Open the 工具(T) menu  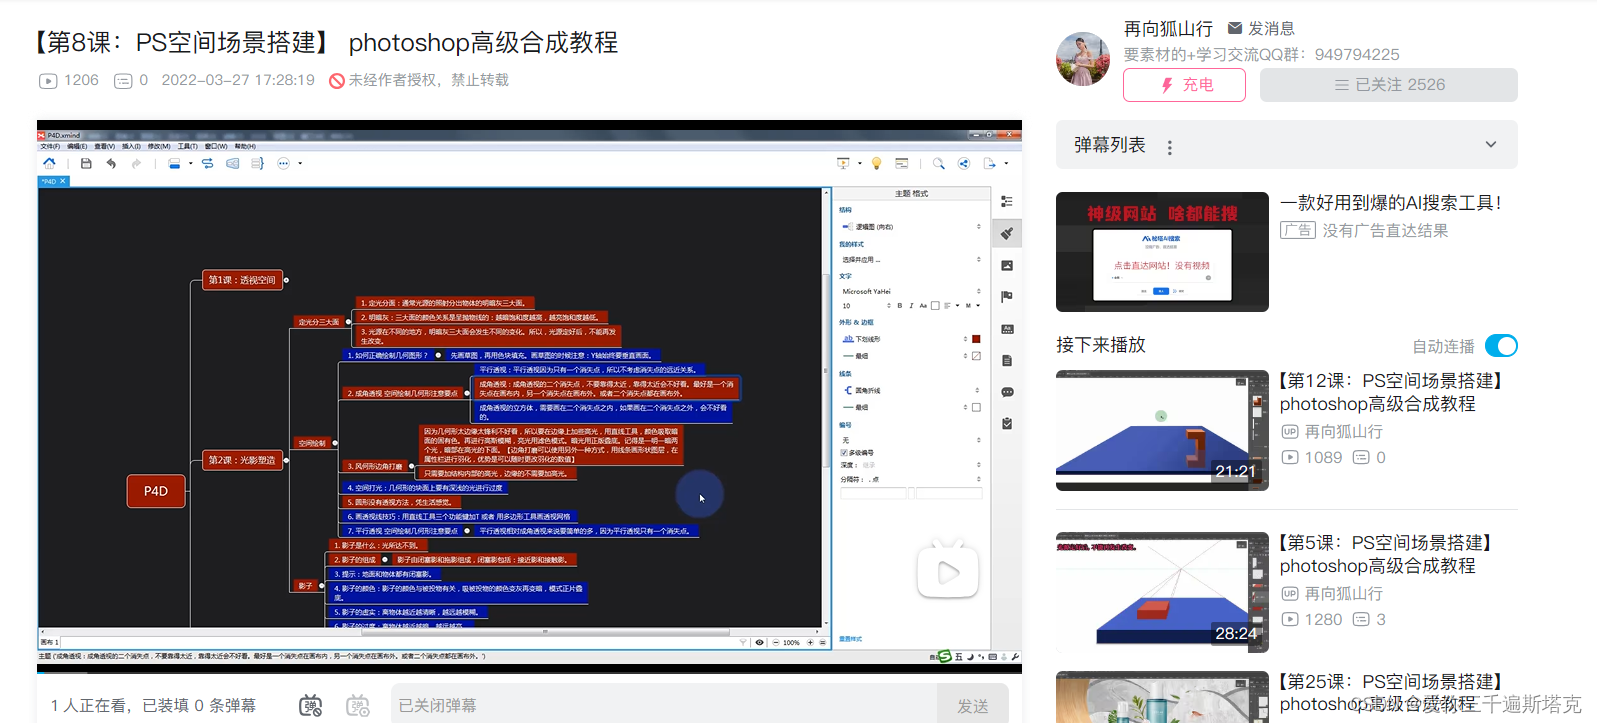pos(188,146)
